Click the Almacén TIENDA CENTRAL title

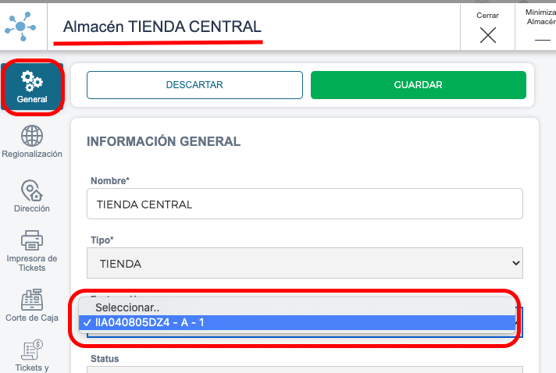tap(162, 27)
